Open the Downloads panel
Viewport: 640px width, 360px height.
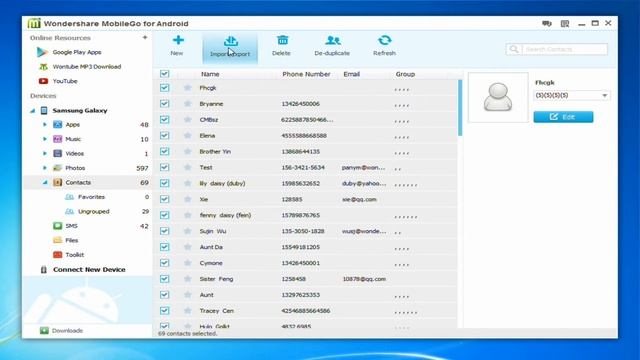[61, 331]
